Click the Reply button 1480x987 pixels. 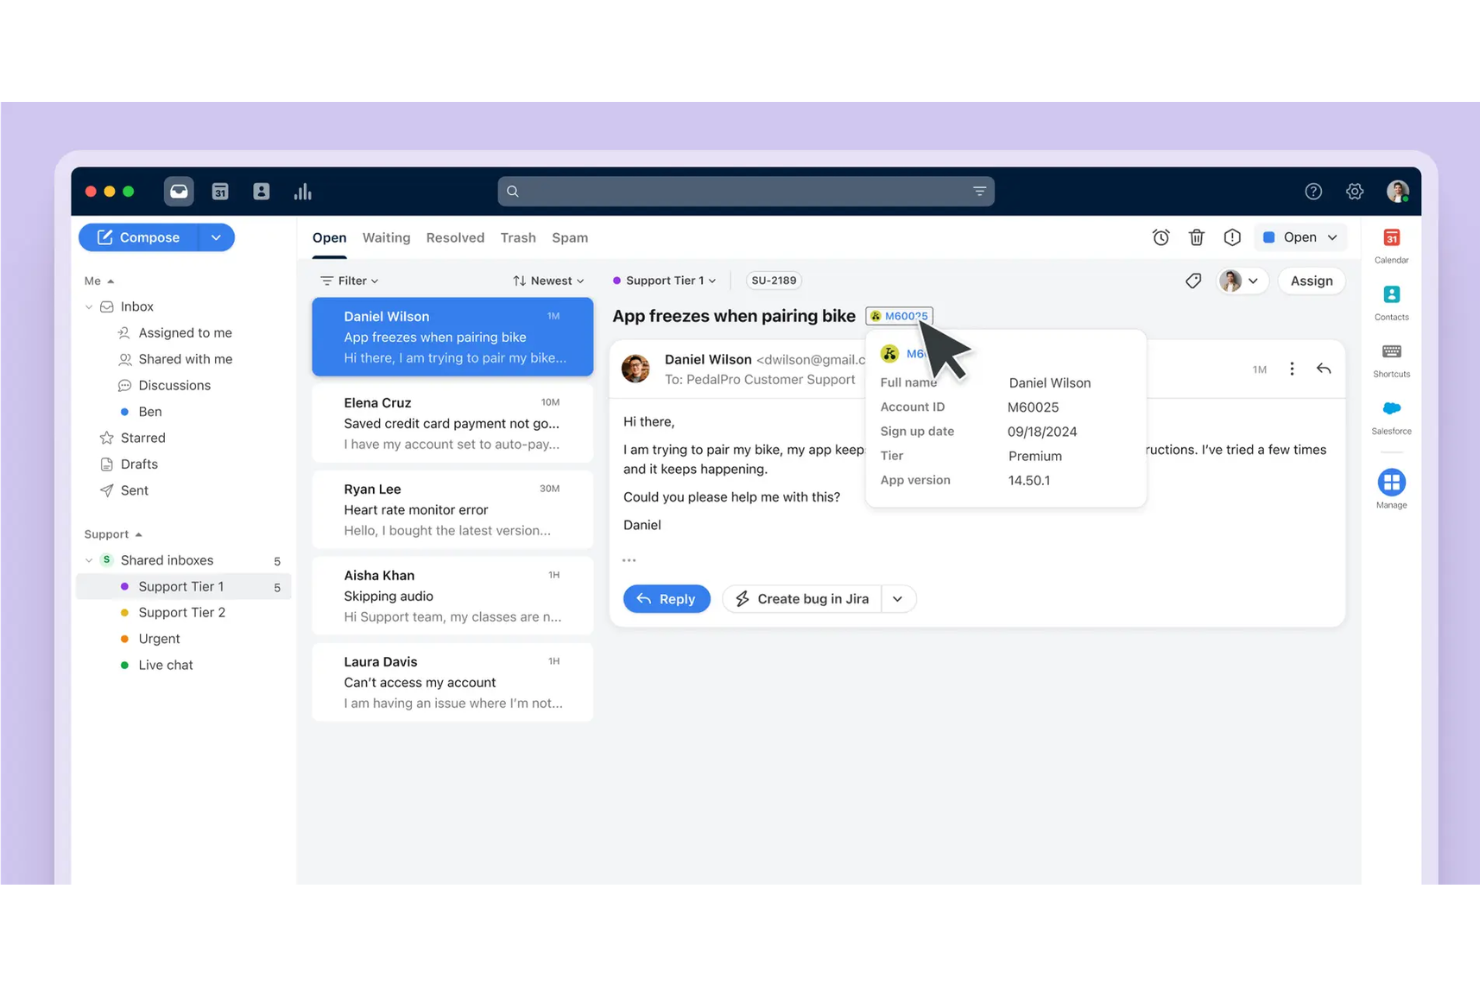(x=666, y=598)
